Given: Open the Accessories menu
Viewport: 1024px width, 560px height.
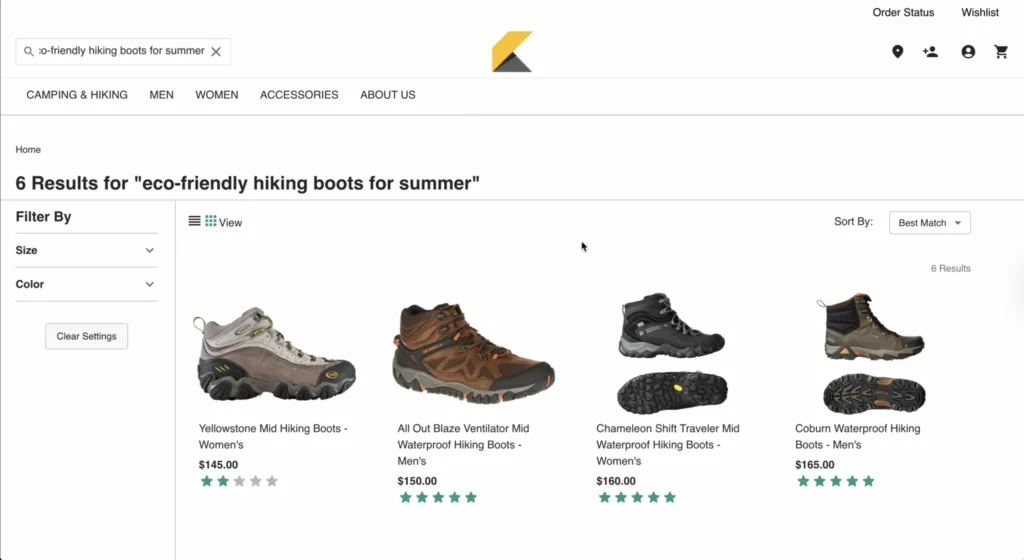Looking at the screenshot, I should click(299, 95).
